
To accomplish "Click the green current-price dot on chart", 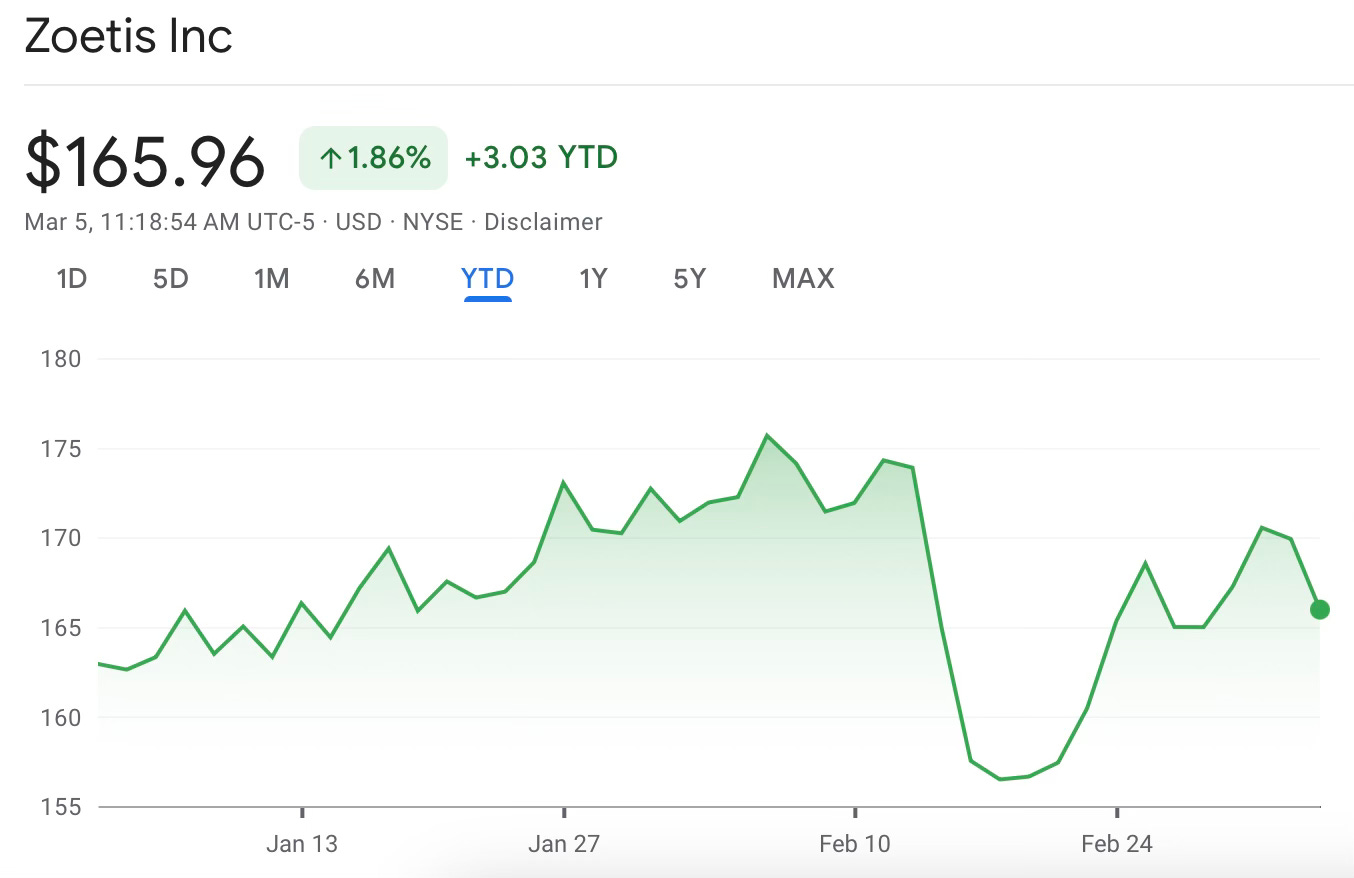I will [1319, 609].
